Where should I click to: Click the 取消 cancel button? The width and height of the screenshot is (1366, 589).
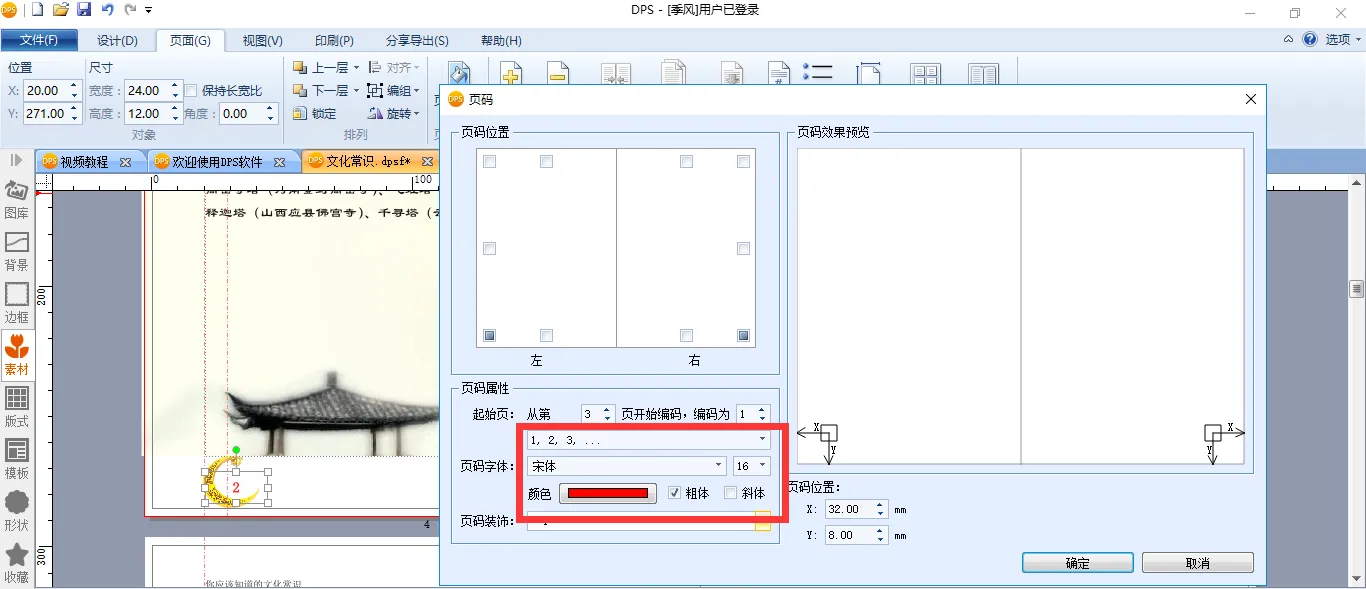click(x=1197, y=563)
